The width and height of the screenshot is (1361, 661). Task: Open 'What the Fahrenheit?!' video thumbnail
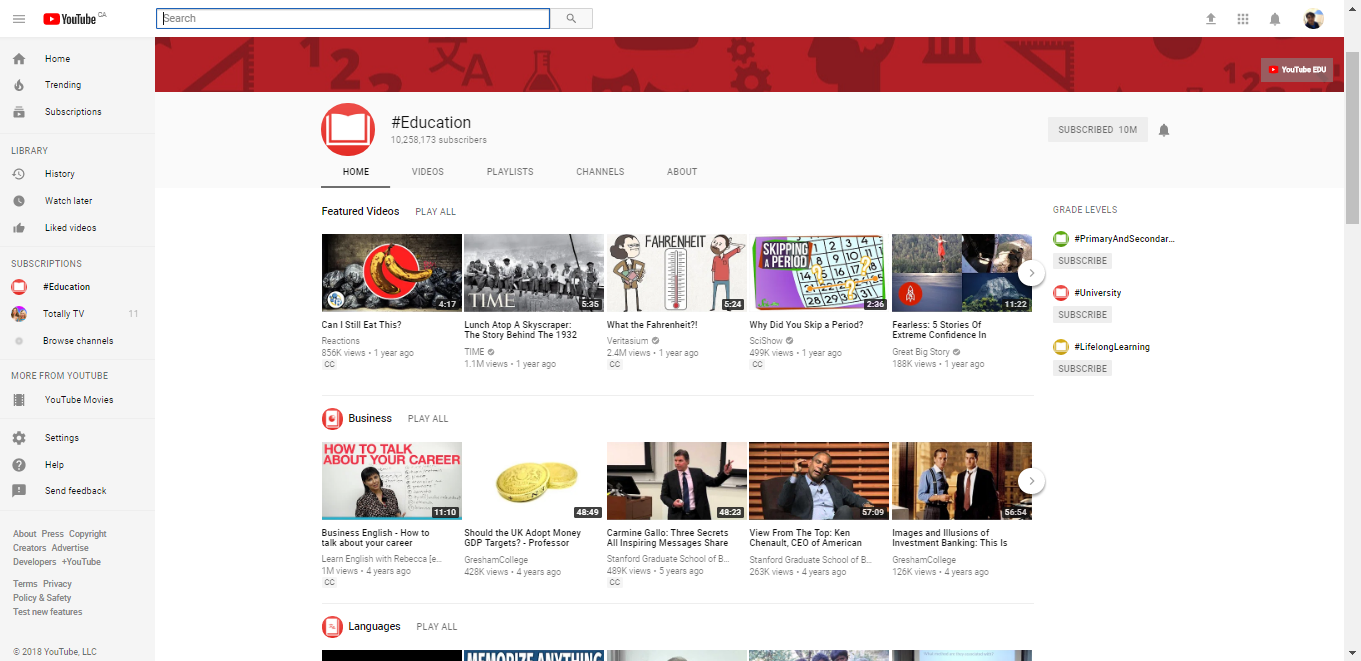[677, 273]
